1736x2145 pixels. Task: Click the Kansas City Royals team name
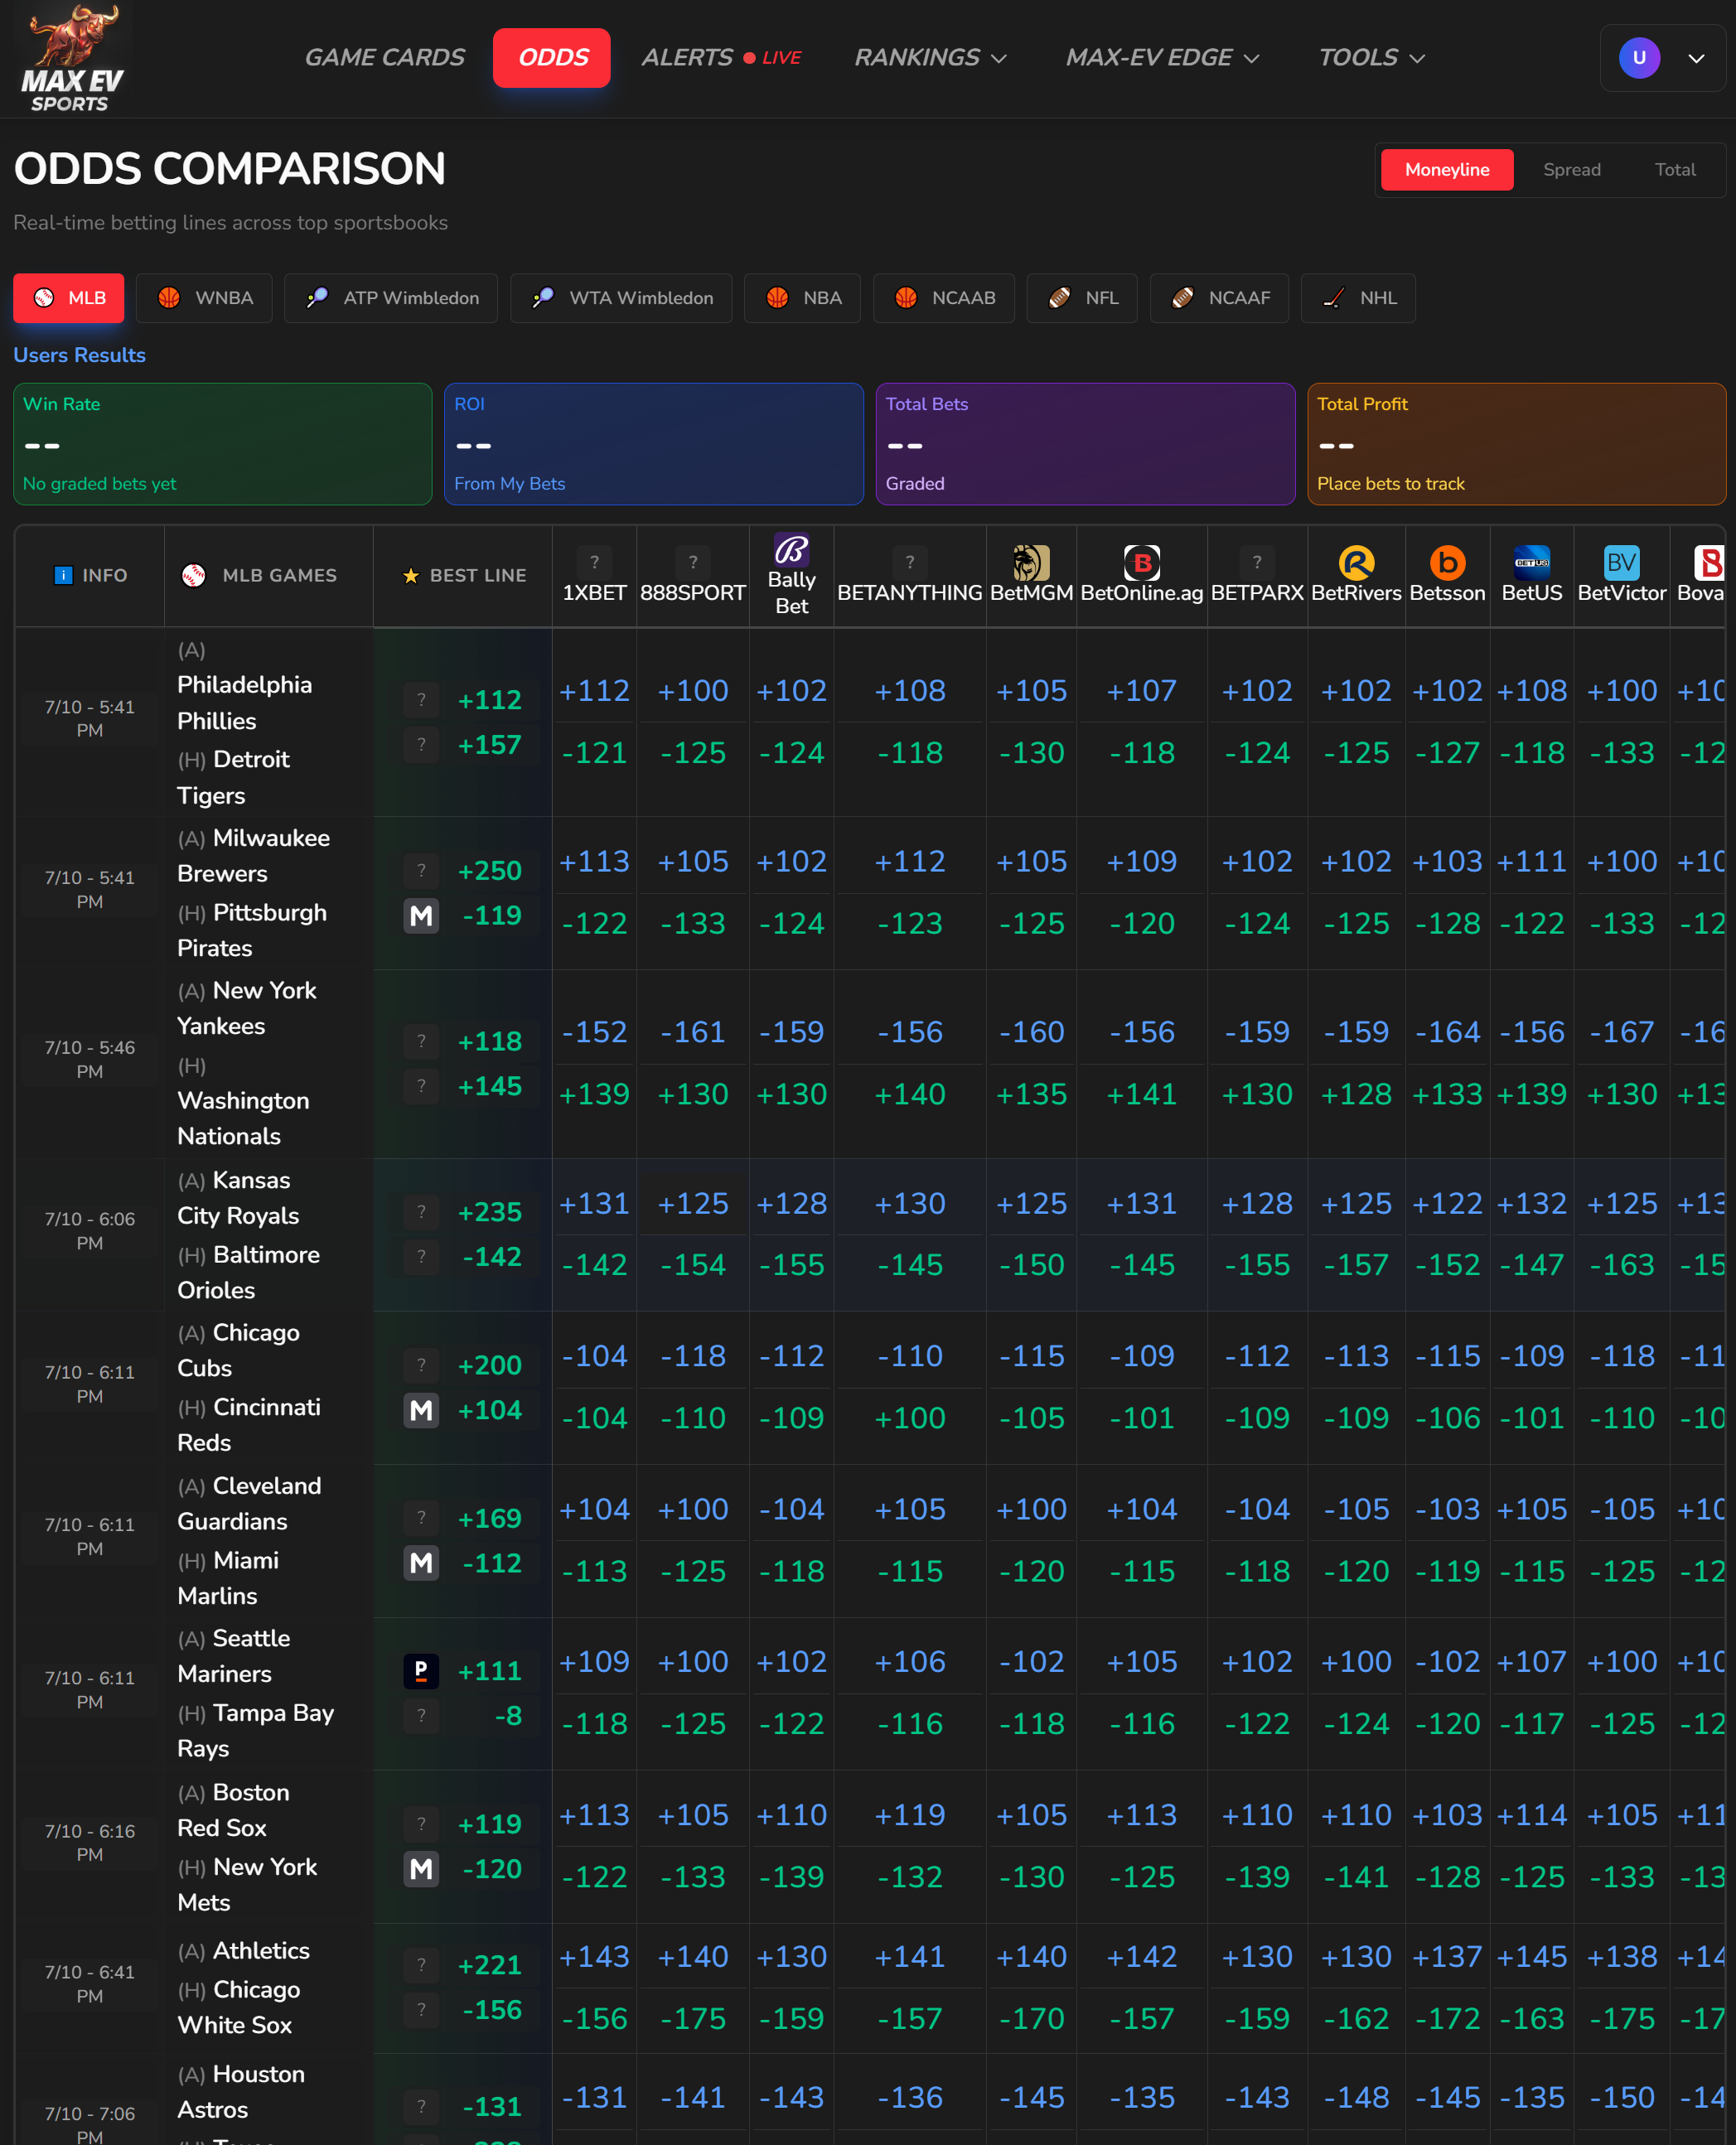click(238, 1198)
